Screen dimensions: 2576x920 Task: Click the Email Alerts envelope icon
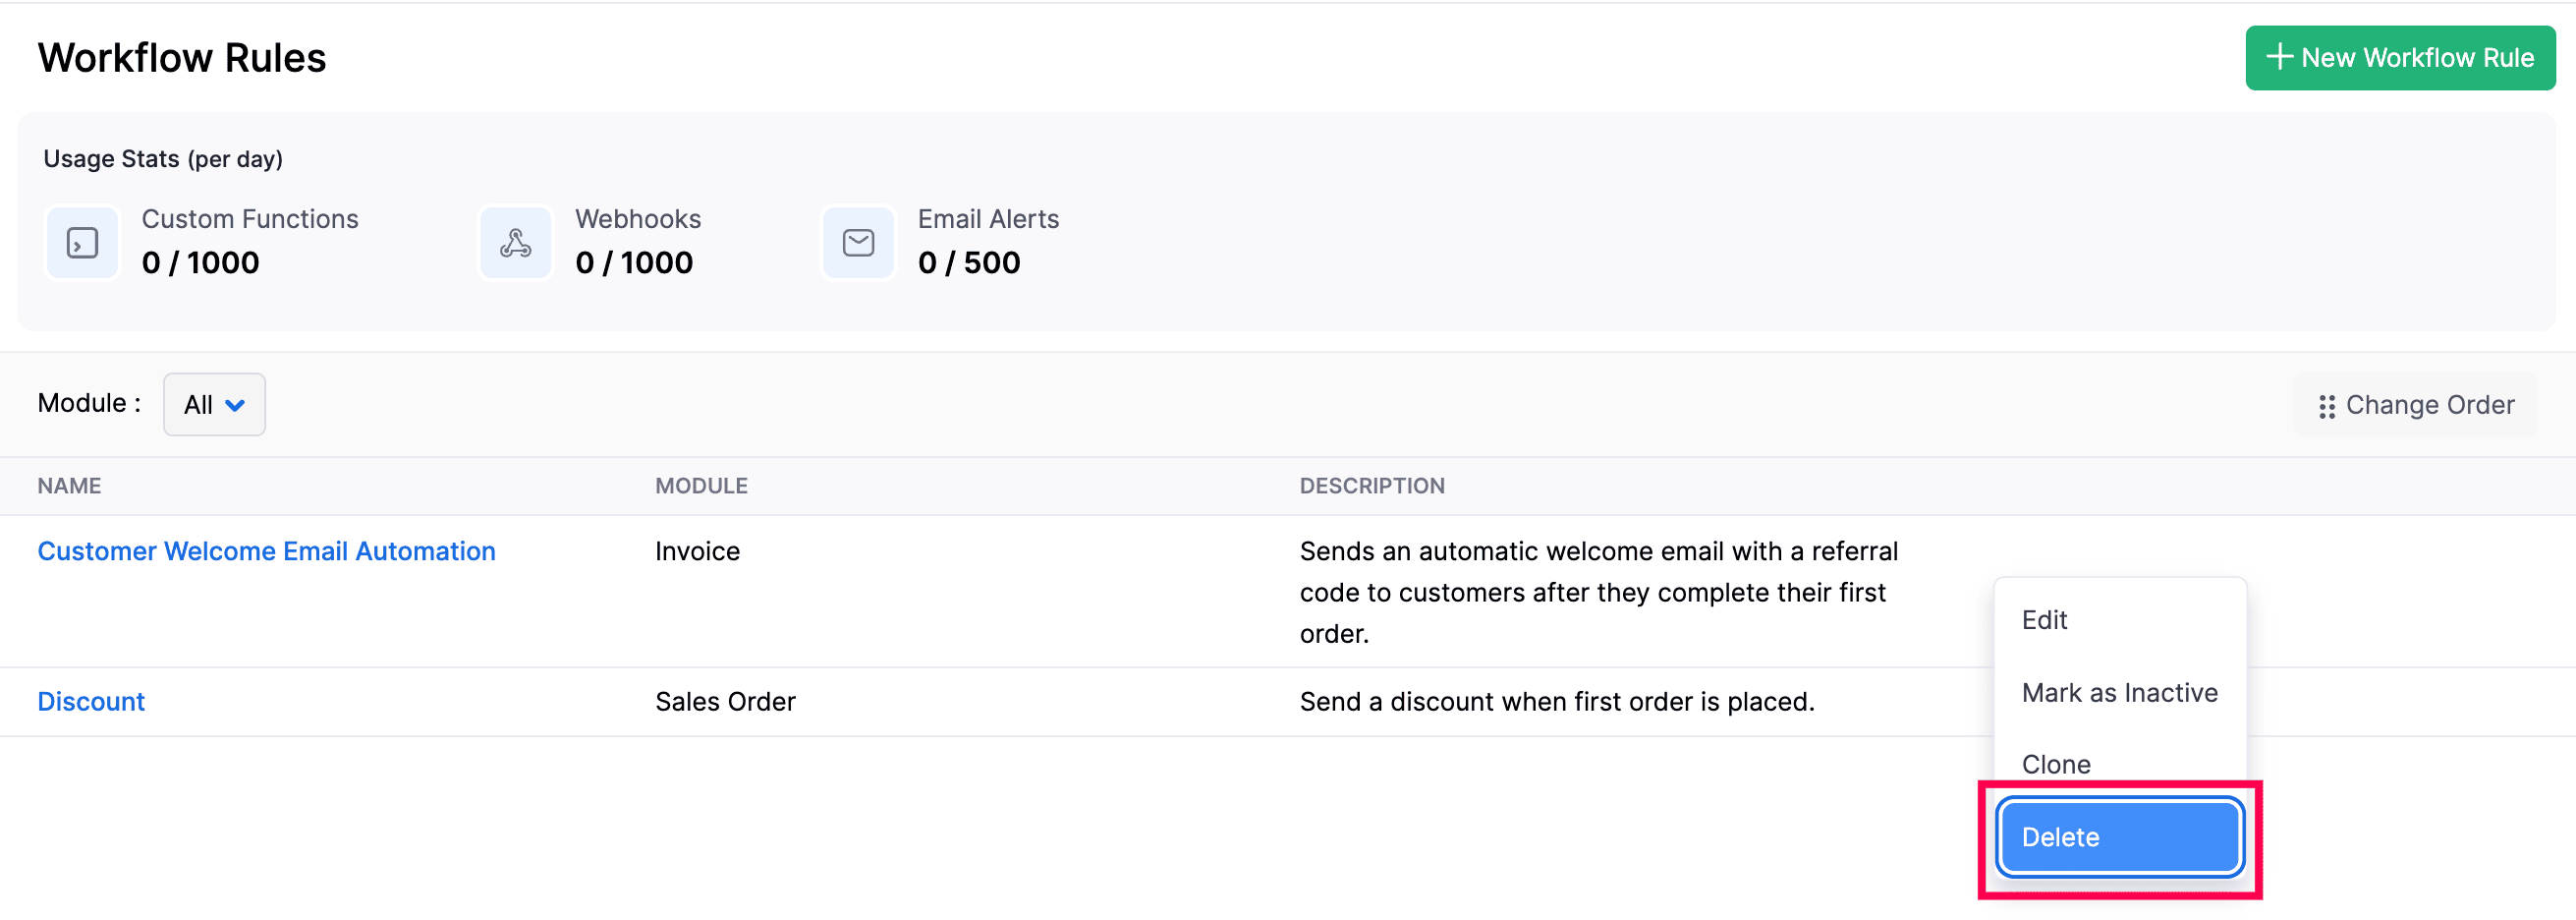click(x=858, y=243)
